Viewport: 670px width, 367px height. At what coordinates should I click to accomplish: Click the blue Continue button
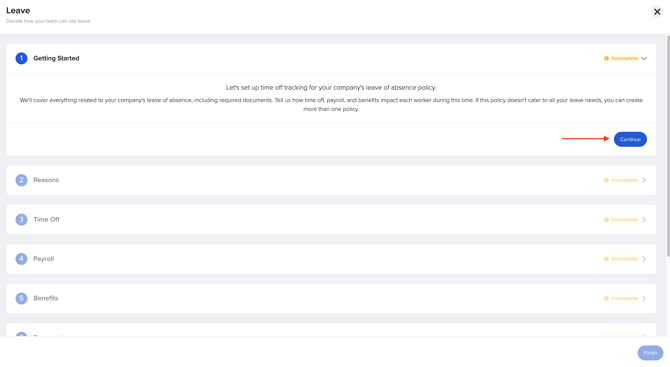click(x=630, y=139)
